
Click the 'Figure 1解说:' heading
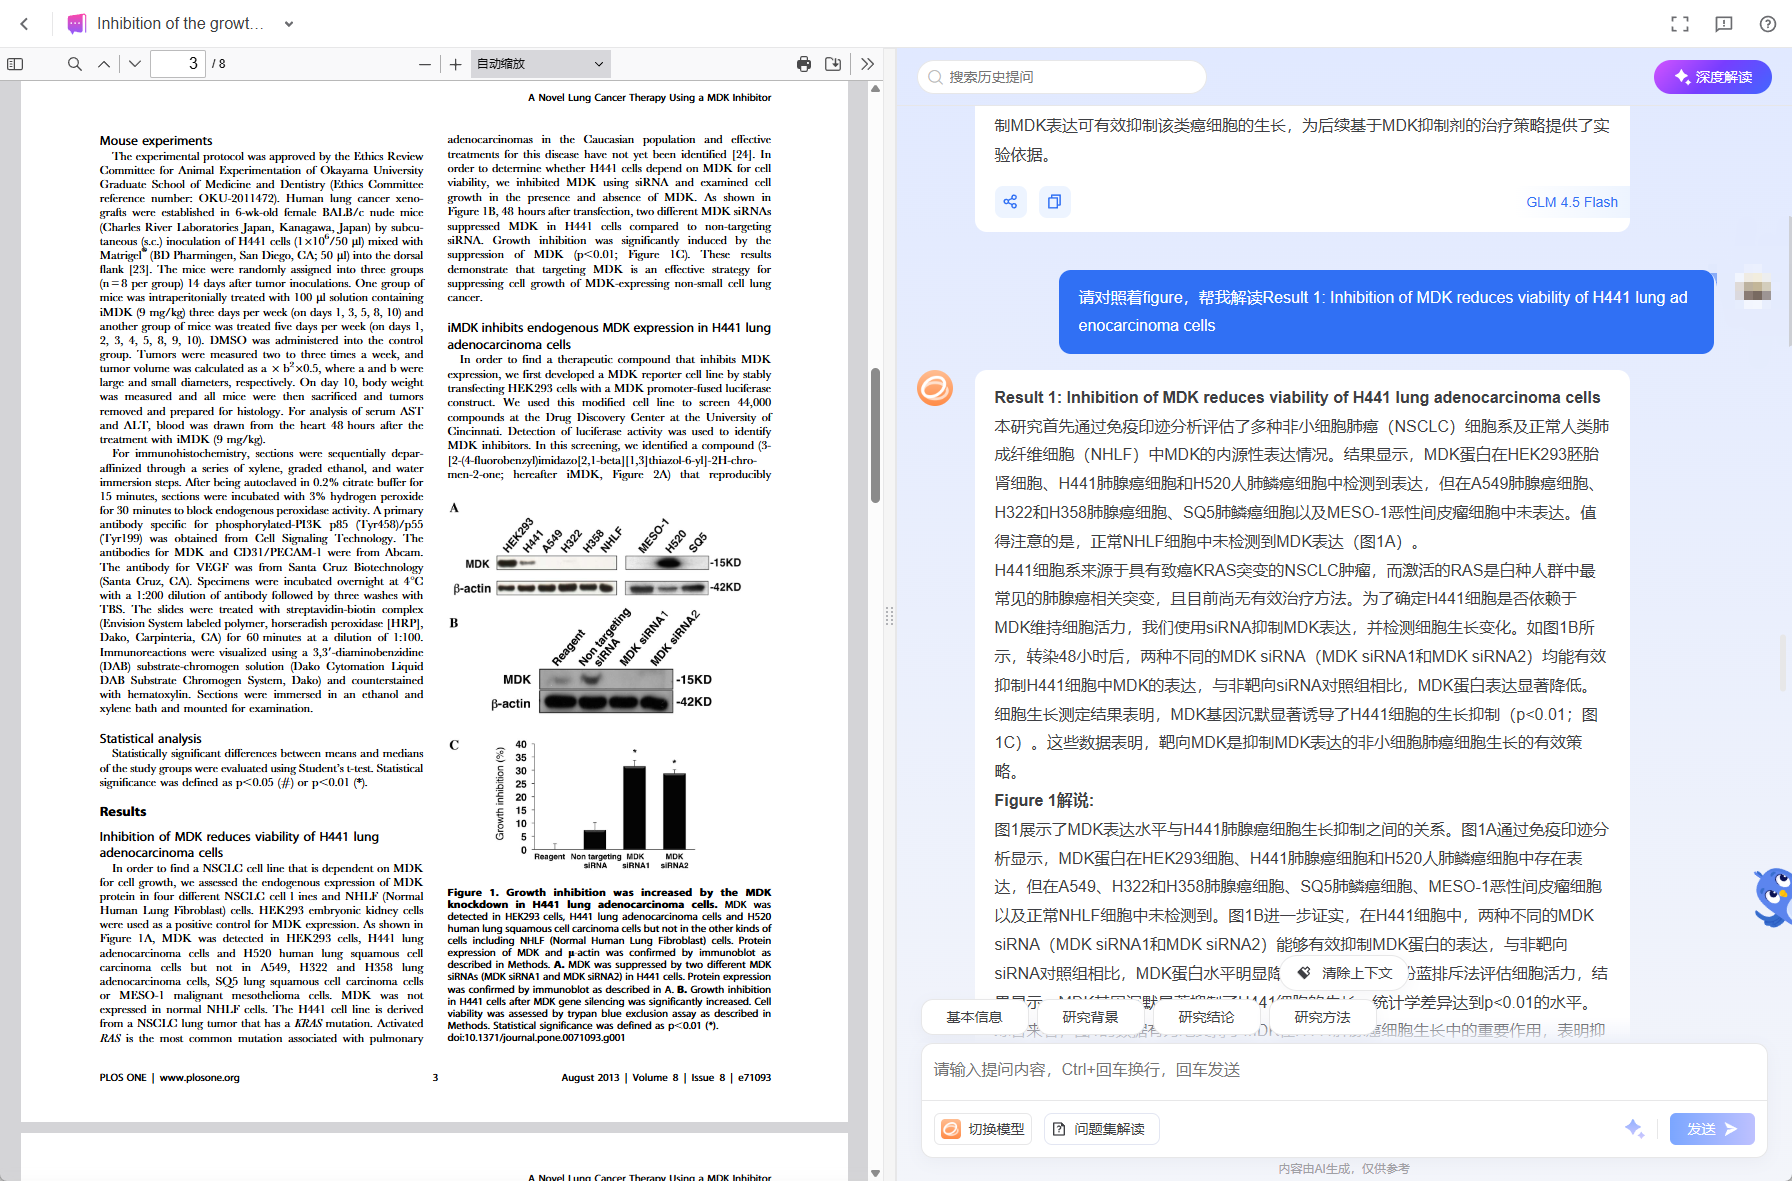click(x=1044, y=800)
